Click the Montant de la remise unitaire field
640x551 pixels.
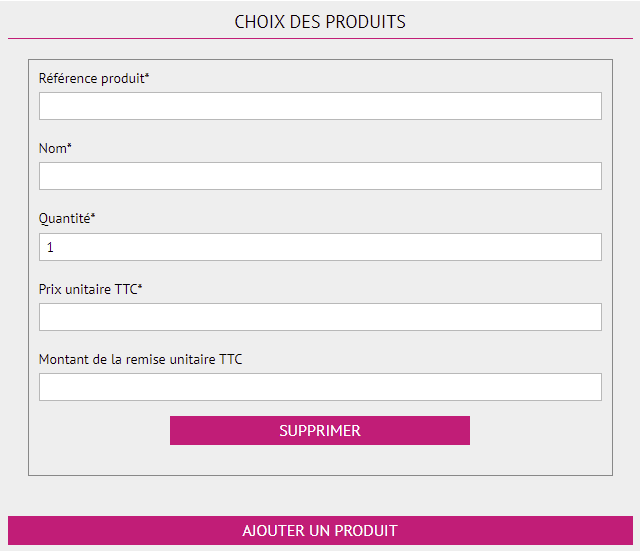[320, 387]
